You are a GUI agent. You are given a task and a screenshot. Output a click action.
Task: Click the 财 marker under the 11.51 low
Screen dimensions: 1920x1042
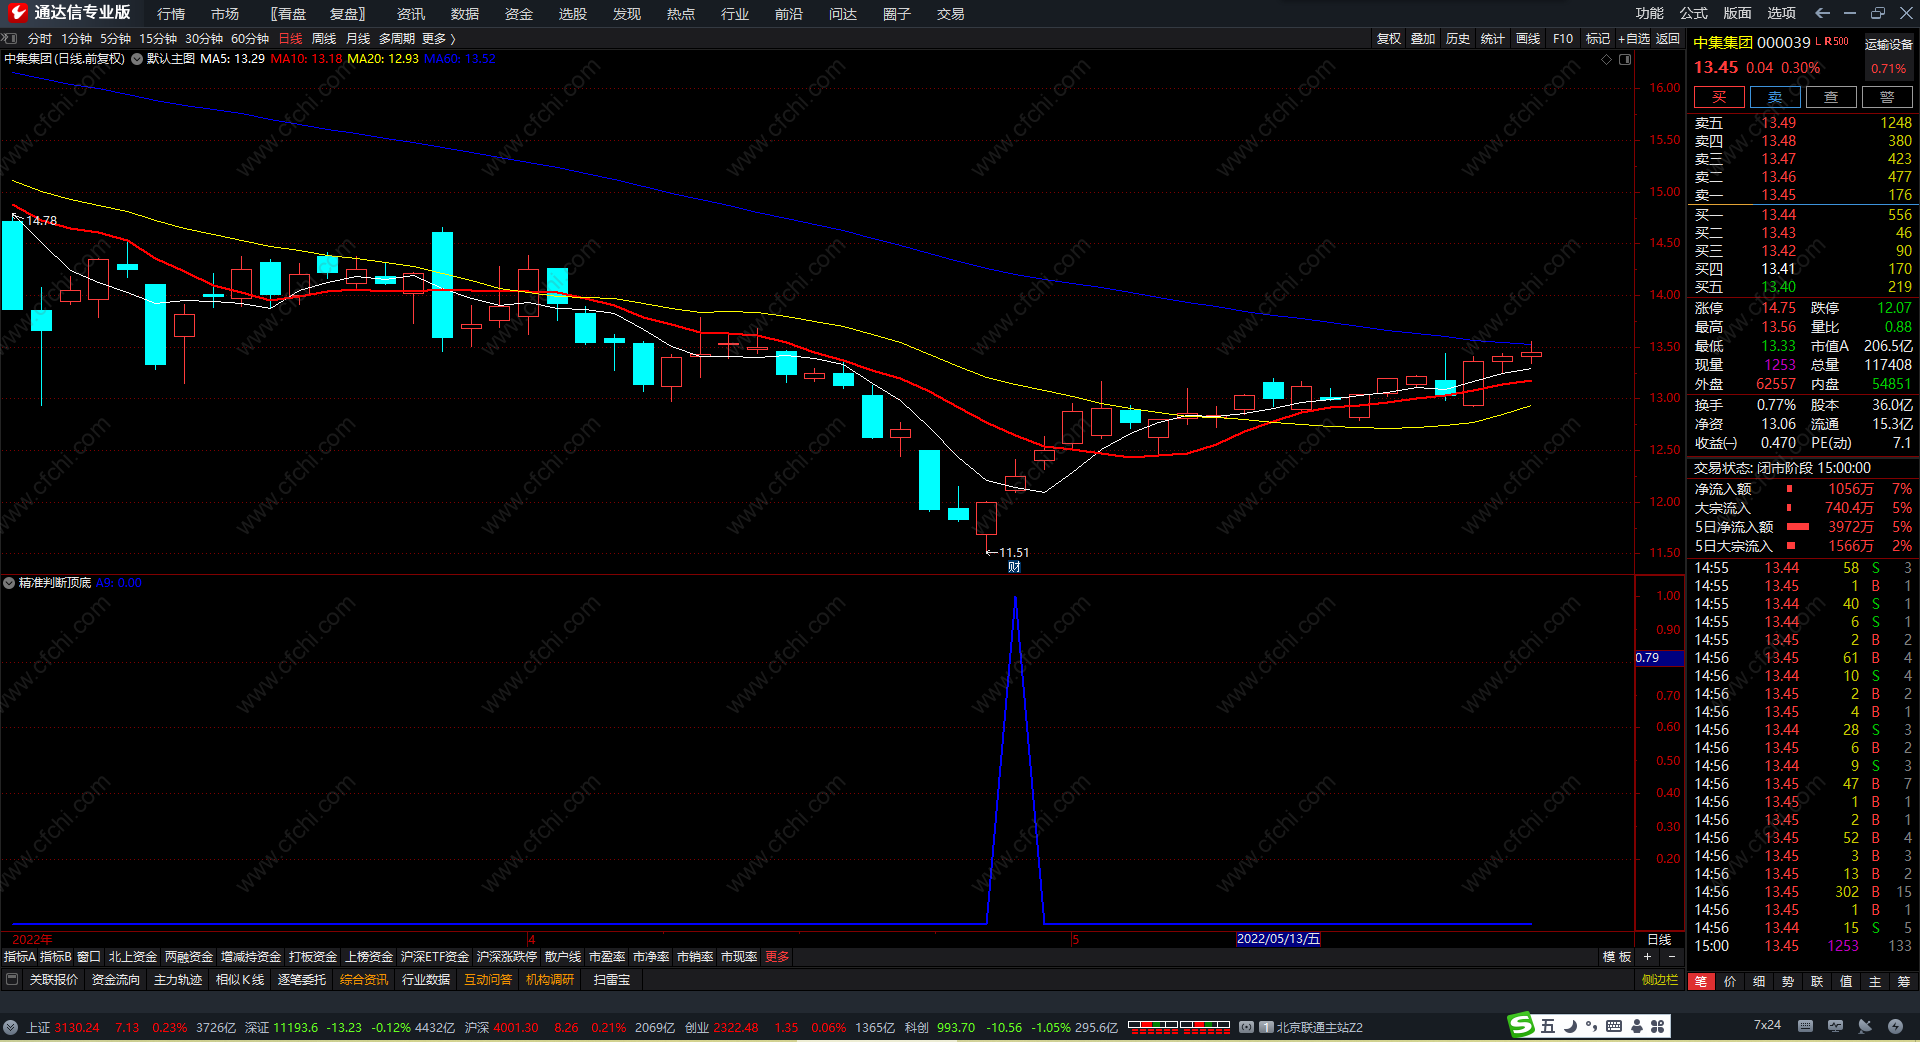click(1014, 567)
